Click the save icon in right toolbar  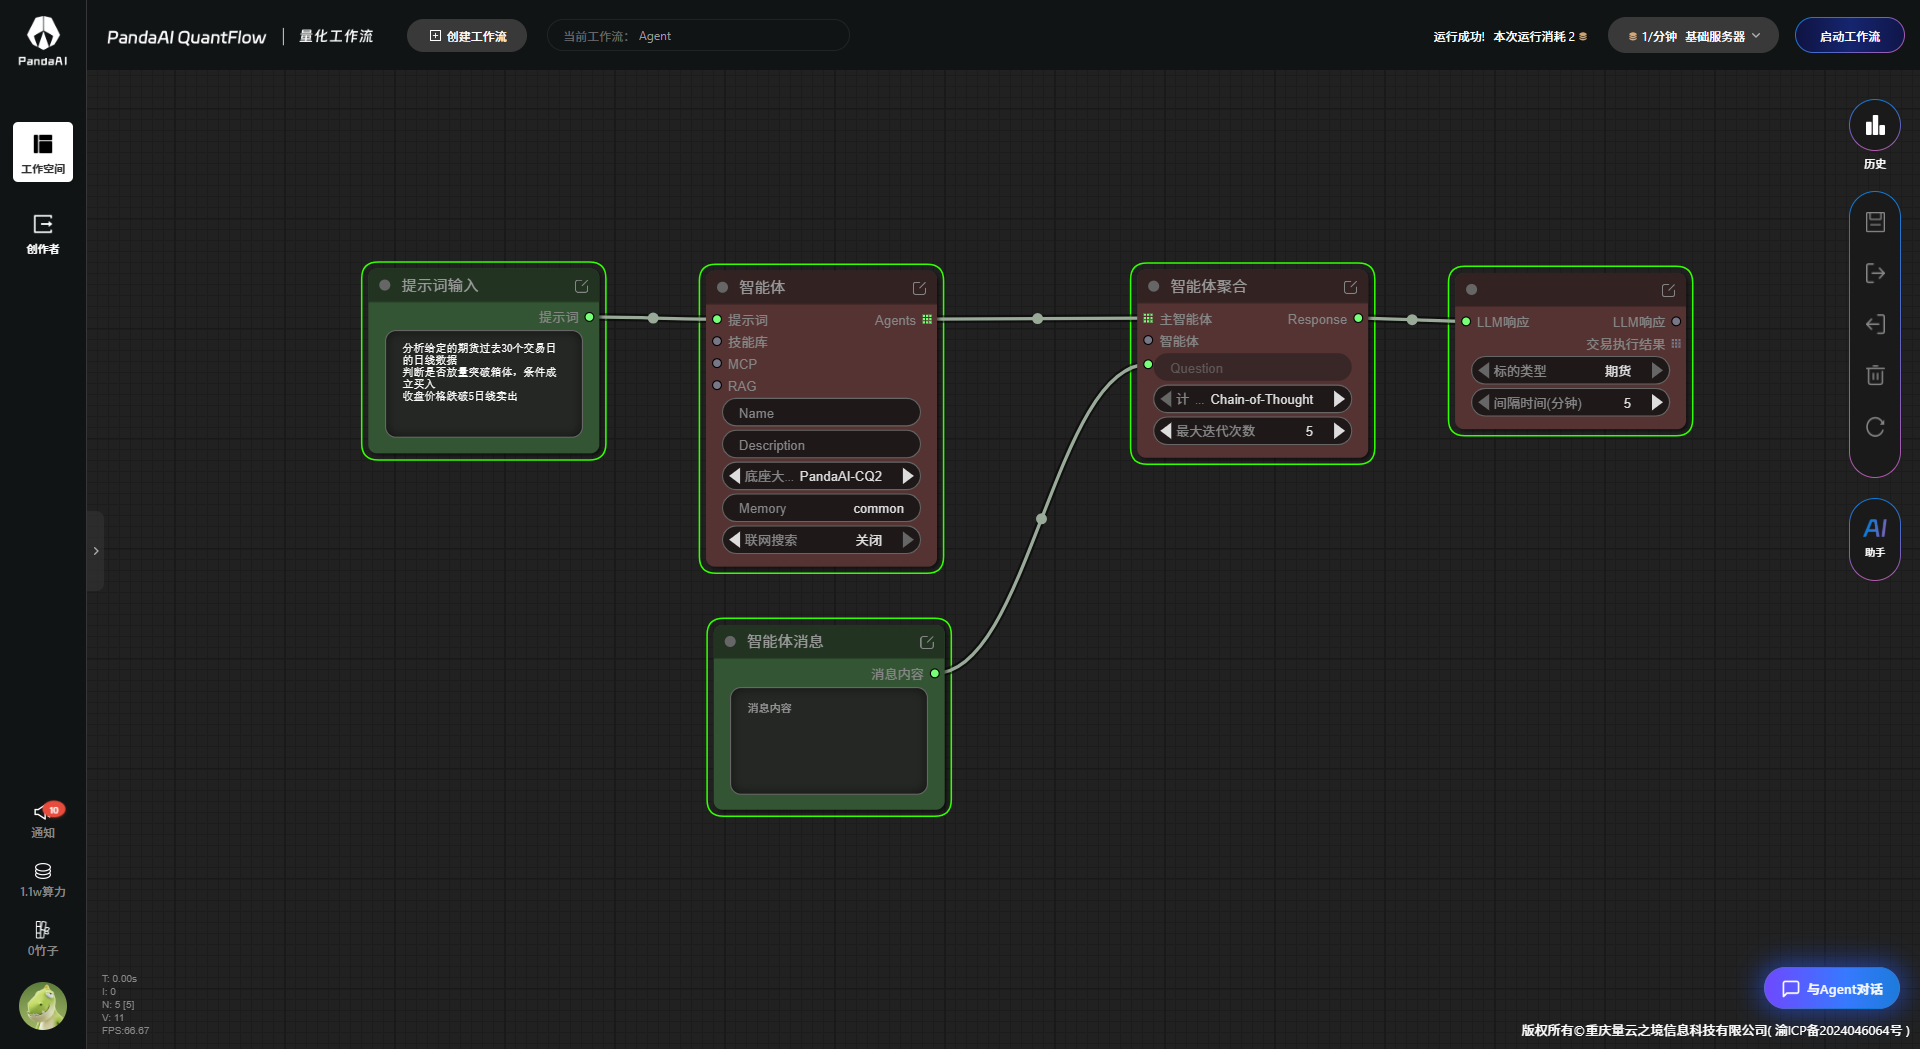[1875, 222]
